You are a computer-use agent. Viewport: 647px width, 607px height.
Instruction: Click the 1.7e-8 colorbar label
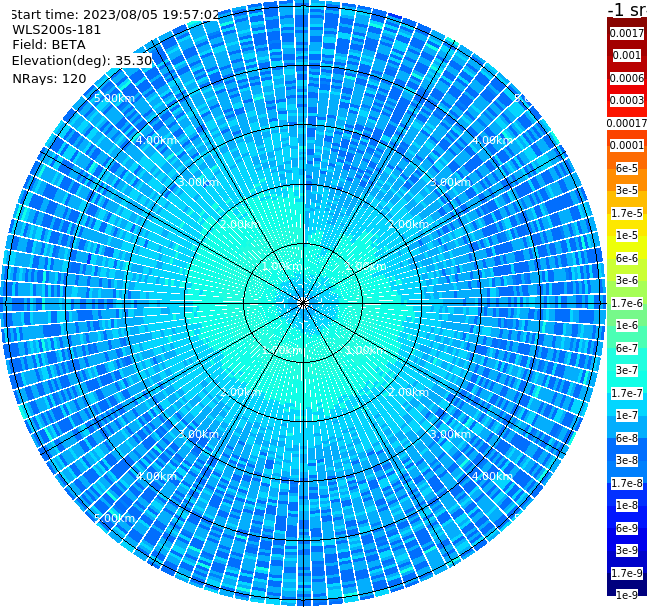(627, 483)
